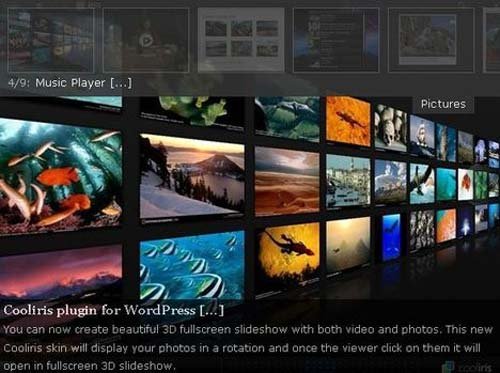Open the Pictures label
The image size is (500, 373).
(x=443, y=104)
